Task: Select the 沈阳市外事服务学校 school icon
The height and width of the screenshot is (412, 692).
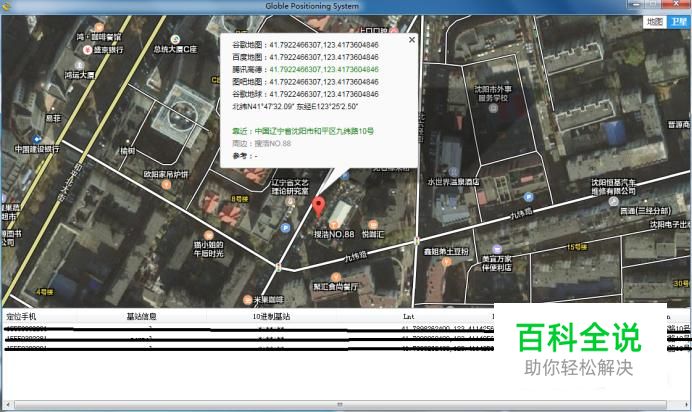Action: click(493, 108)
